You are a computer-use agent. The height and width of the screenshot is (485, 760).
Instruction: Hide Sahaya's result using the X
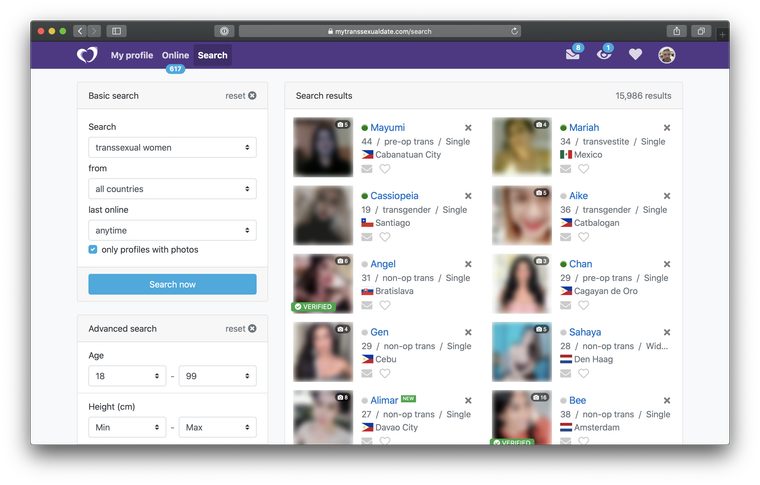pos(667,332)
